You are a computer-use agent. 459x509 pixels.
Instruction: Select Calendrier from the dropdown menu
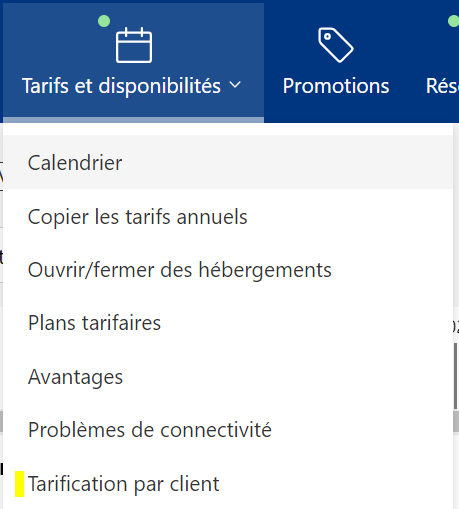click(228, 162)
